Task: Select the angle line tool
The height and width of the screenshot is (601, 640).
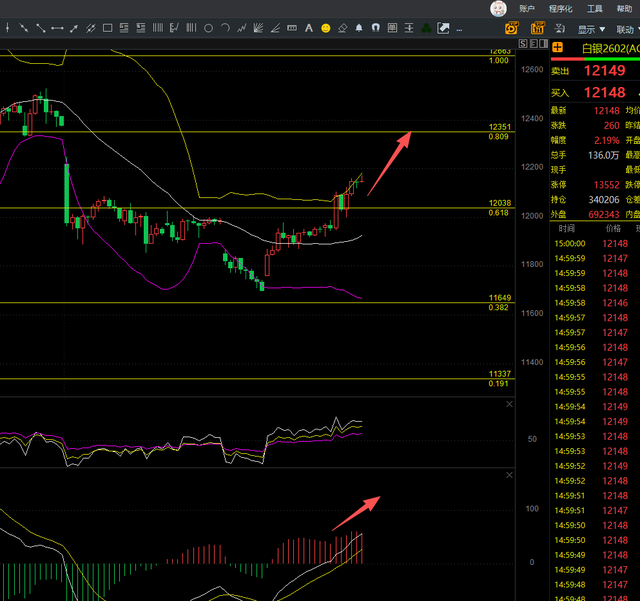Action: click(275, 28)
